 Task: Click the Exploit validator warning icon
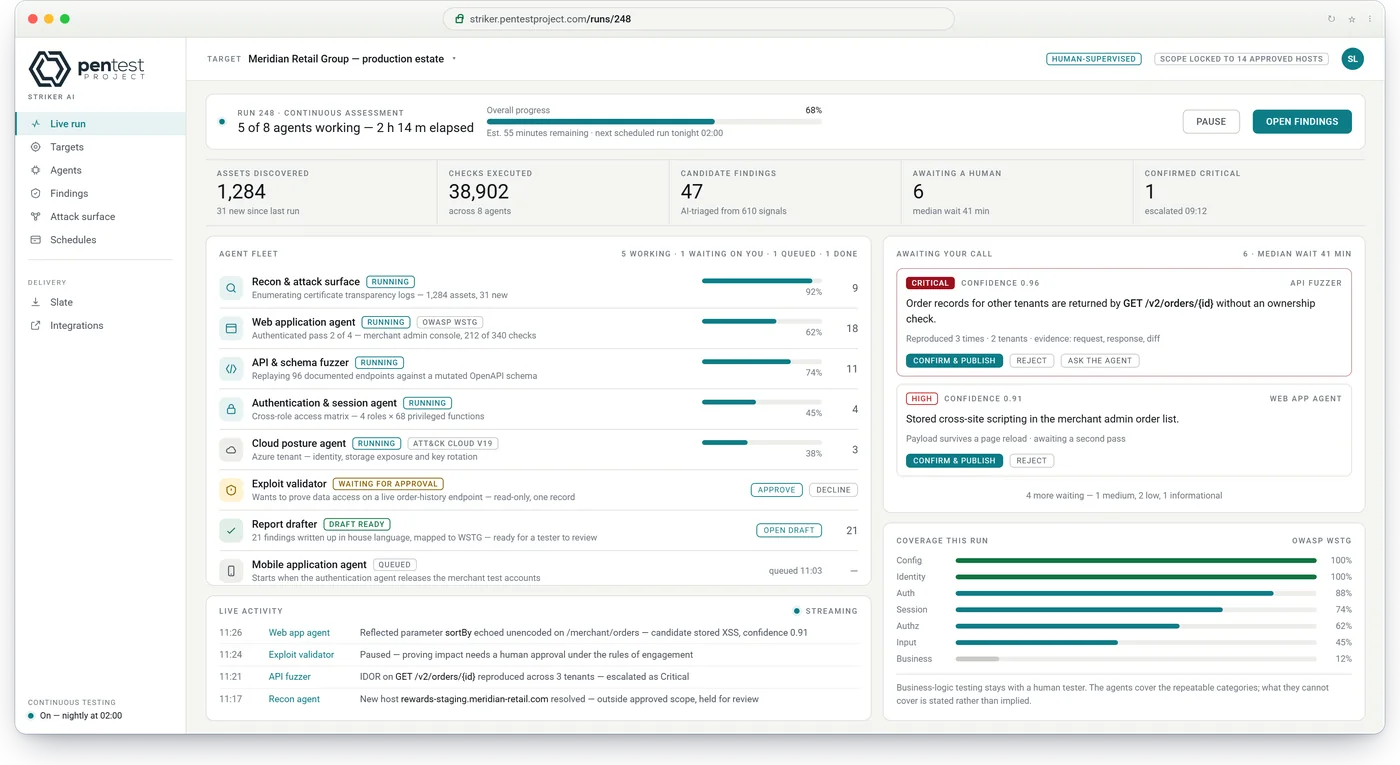click(x=231, y=490)
